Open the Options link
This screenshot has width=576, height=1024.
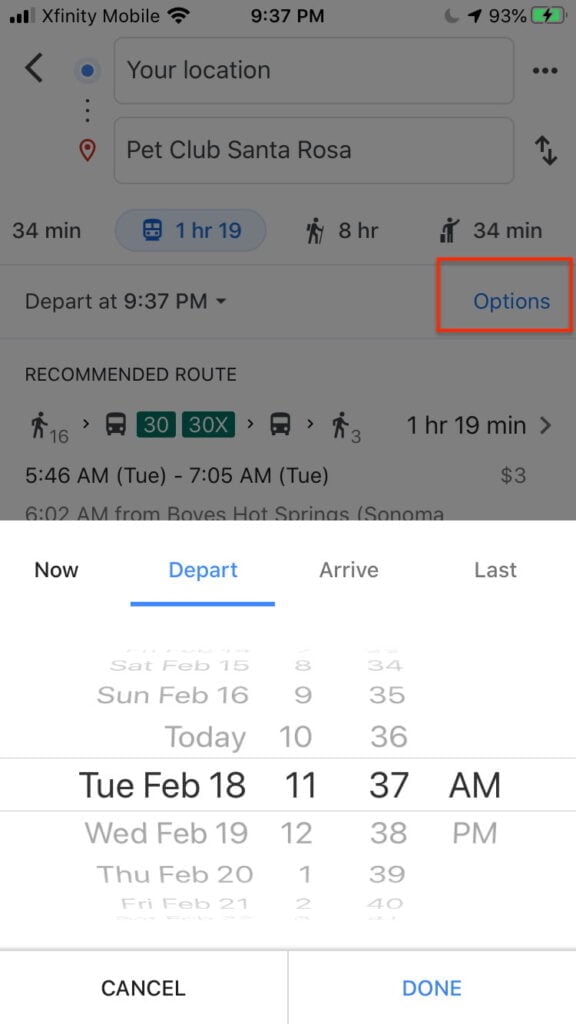[511, 302]
